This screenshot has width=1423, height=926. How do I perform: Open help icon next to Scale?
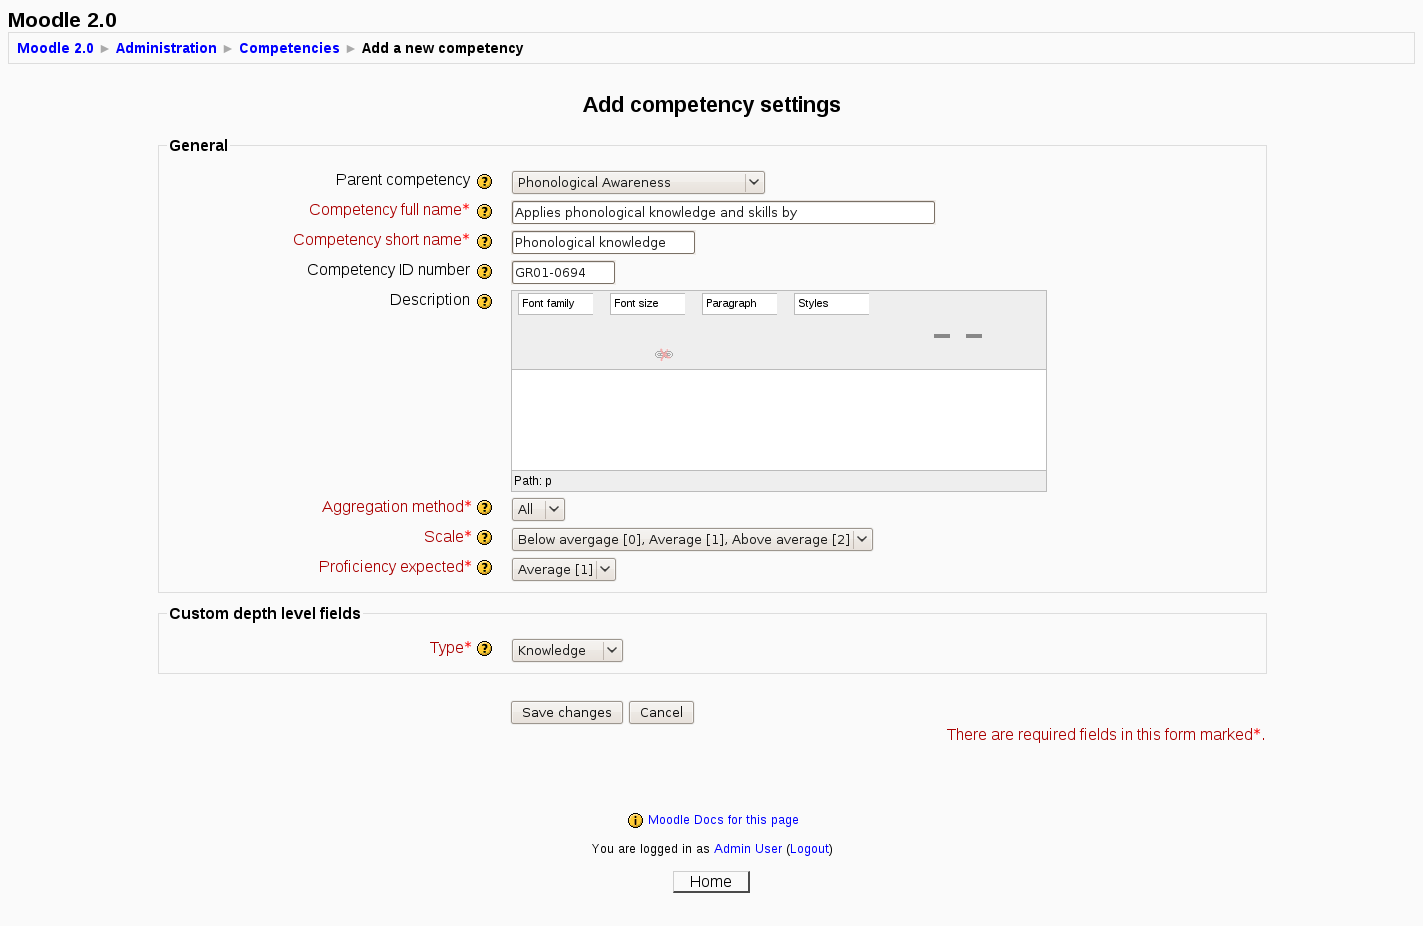[x=485, y=538]
